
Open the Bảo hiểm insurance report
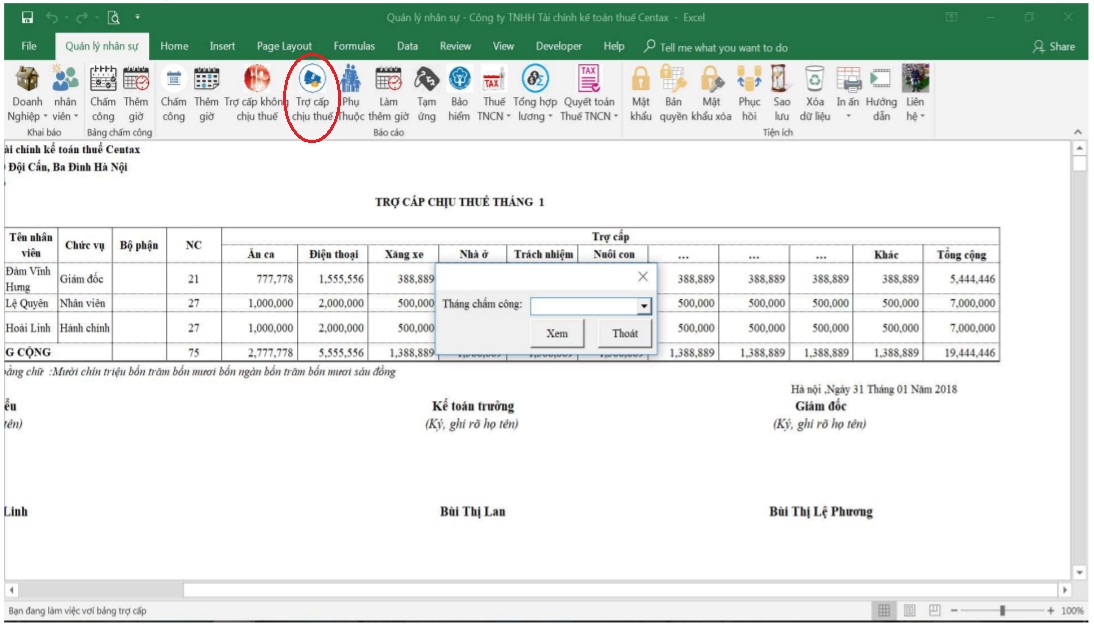click(459, 80)
